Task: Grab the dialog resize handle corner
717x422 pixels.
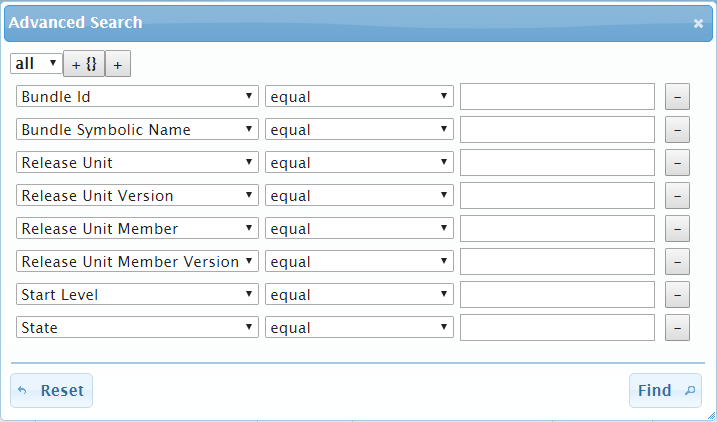Action: pos(711,416)
